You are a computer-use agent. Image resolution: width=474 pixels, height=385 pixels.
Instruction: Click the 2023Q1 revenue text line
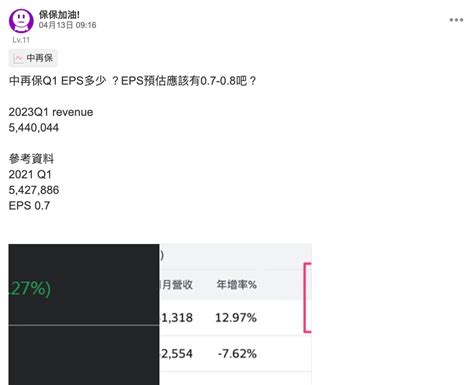click(51, 112)
